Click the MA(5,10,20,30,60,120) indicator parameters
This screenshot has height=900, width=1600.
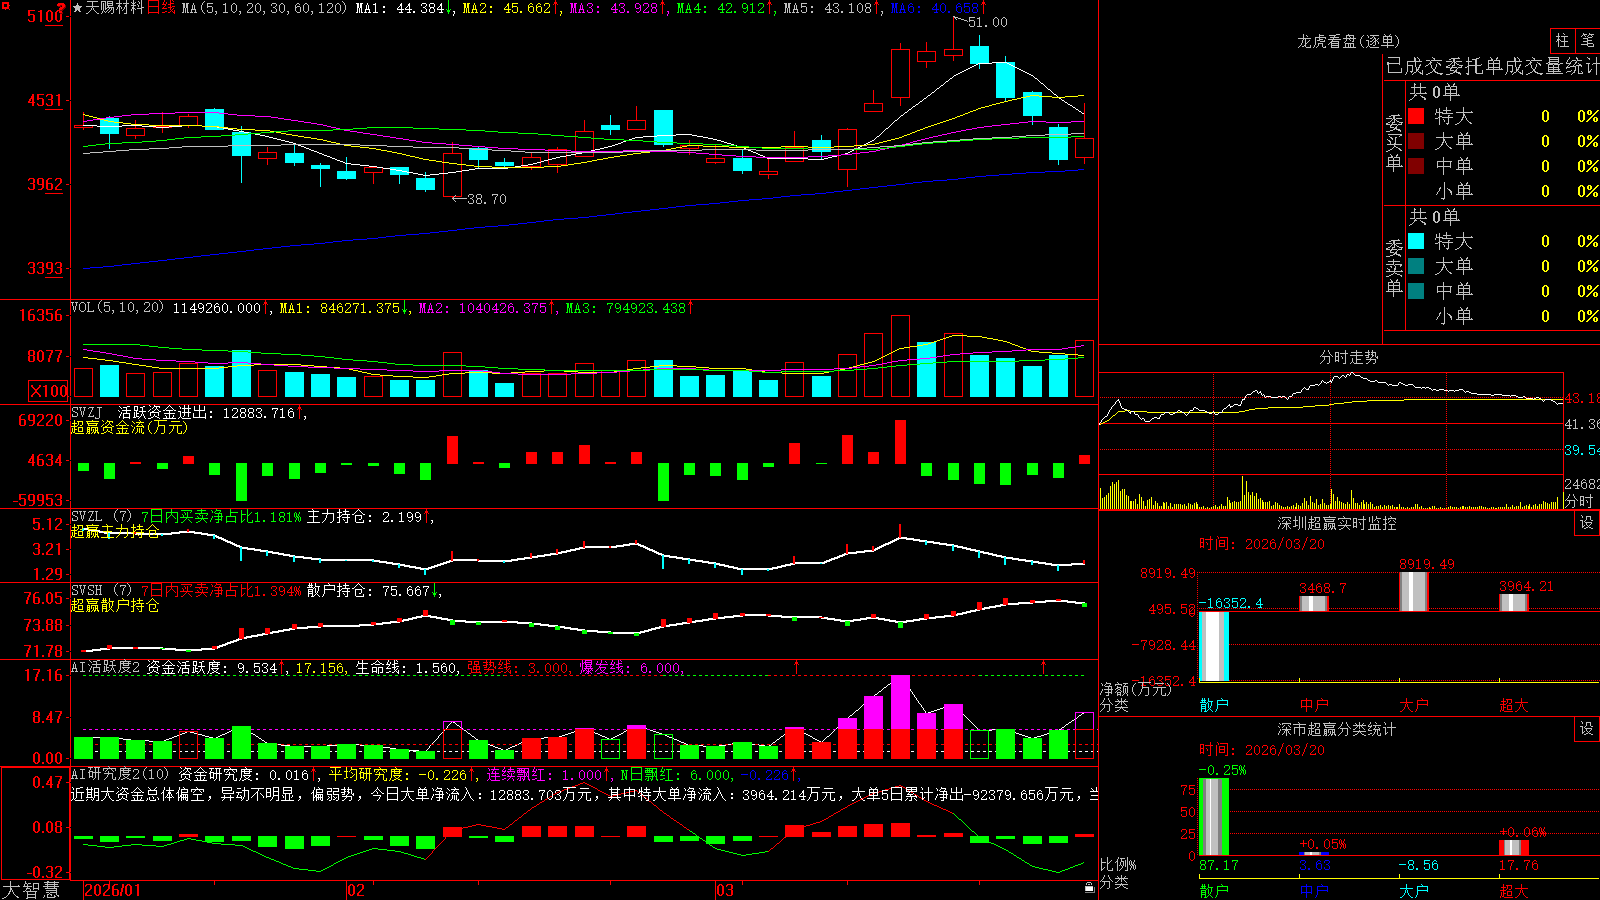tap(264, 8)
